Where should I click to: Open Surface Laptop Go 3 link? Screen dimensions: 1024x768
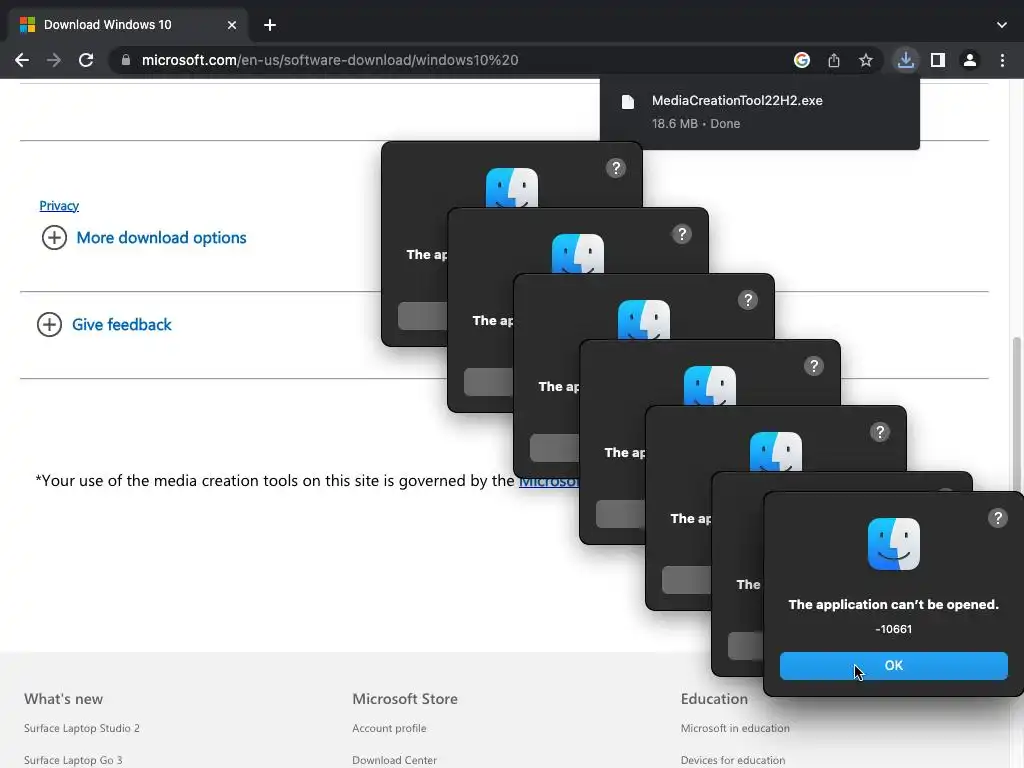(x=73, y=760)
